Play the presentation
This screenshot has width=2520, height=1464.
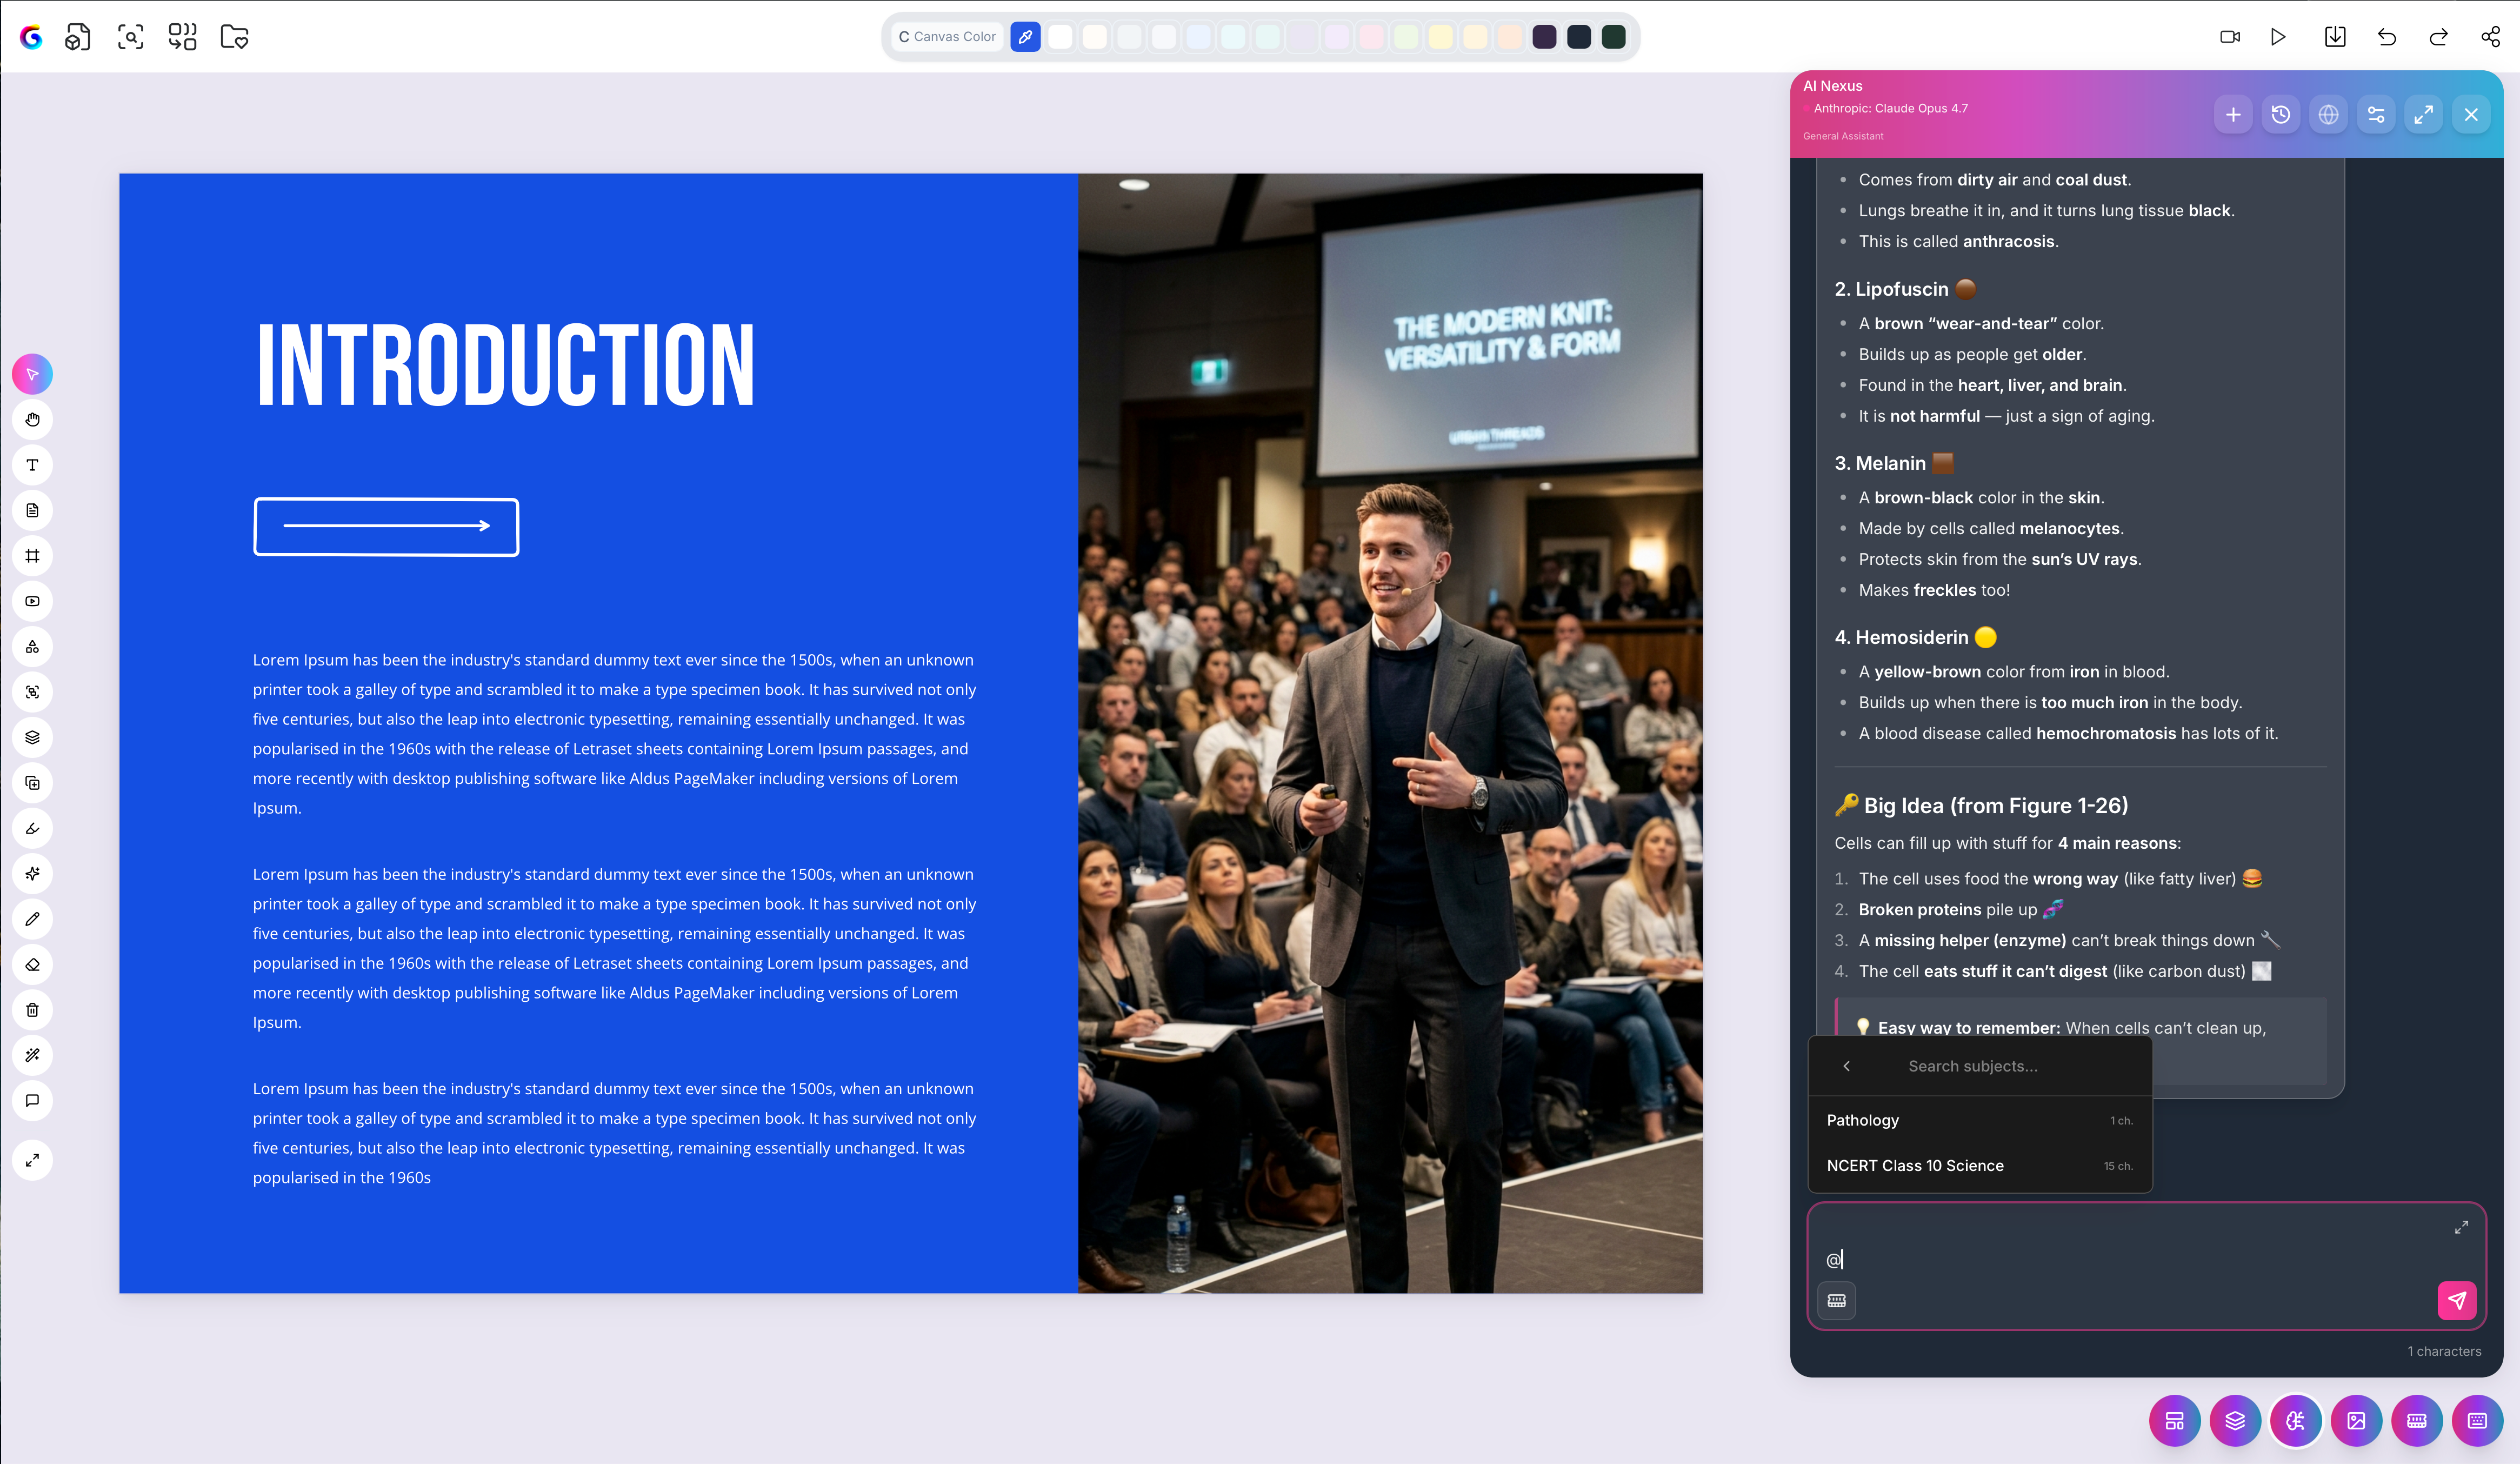(x=2279, y=37)
